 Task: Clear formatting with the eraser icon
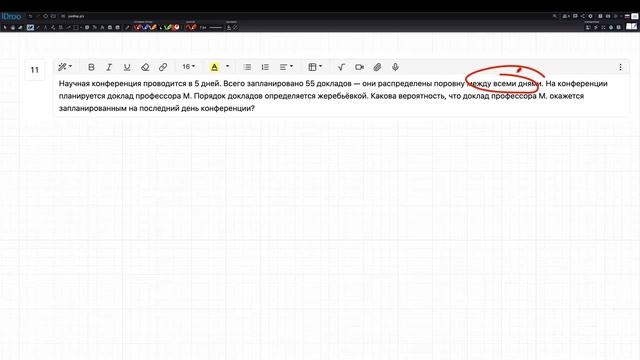(x=145, y=67)
